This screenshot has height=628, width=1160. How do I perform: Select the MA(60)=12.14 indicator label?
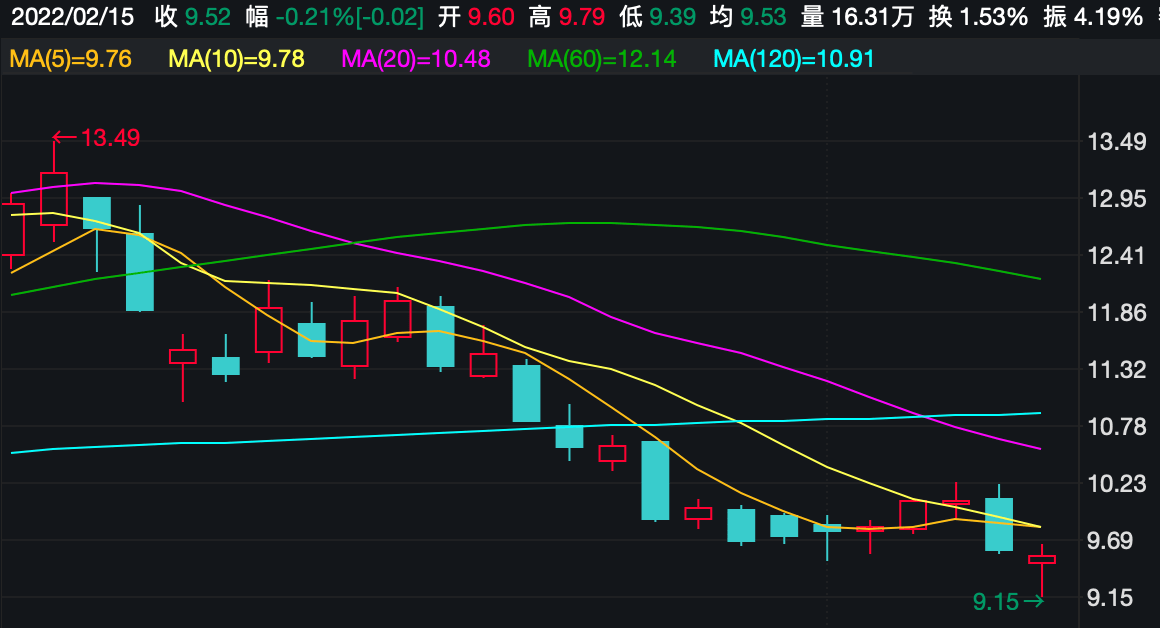click(602, 59)
